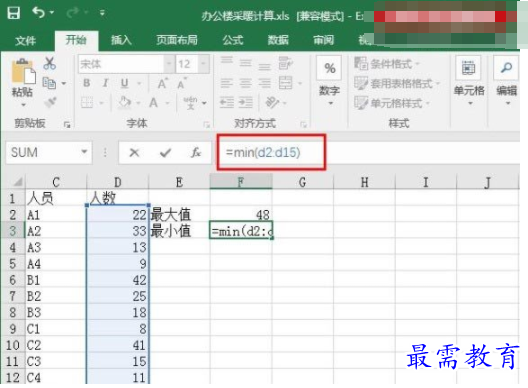The width and height of the screenshot is (528, 388).
Task: Increase font size with larger A
Action: [x=162, y=83]
